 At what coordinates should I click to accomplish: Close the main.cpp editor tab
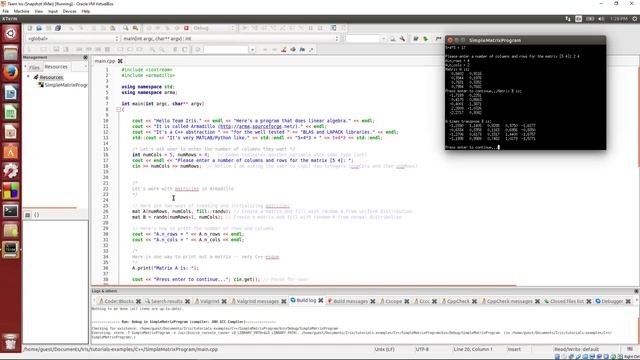tap(120, 61)
